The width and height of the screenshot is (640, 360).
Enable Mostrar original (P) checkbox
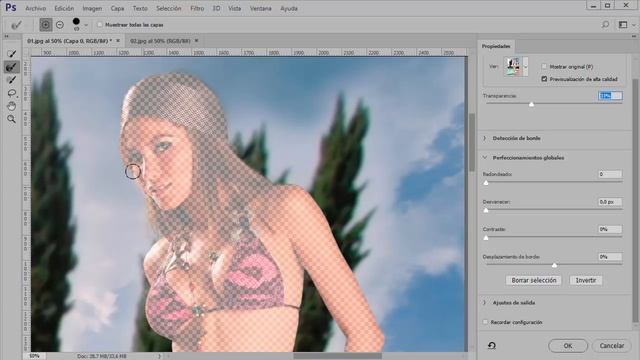tap(544, 67)
